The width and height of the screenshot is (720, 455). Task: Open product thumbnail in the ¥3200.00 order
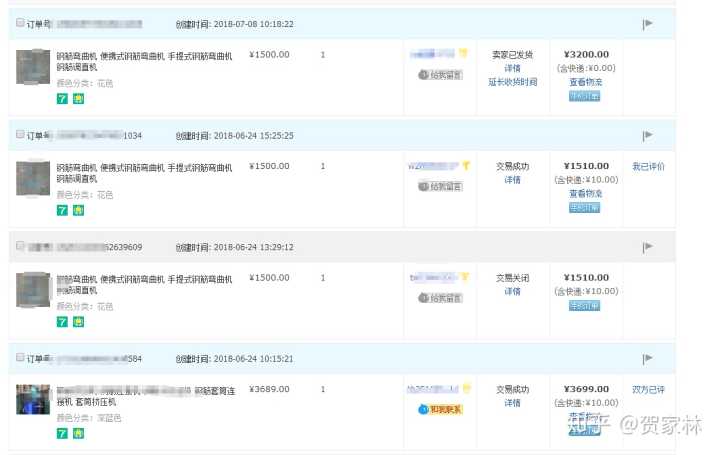coord(33,67)
